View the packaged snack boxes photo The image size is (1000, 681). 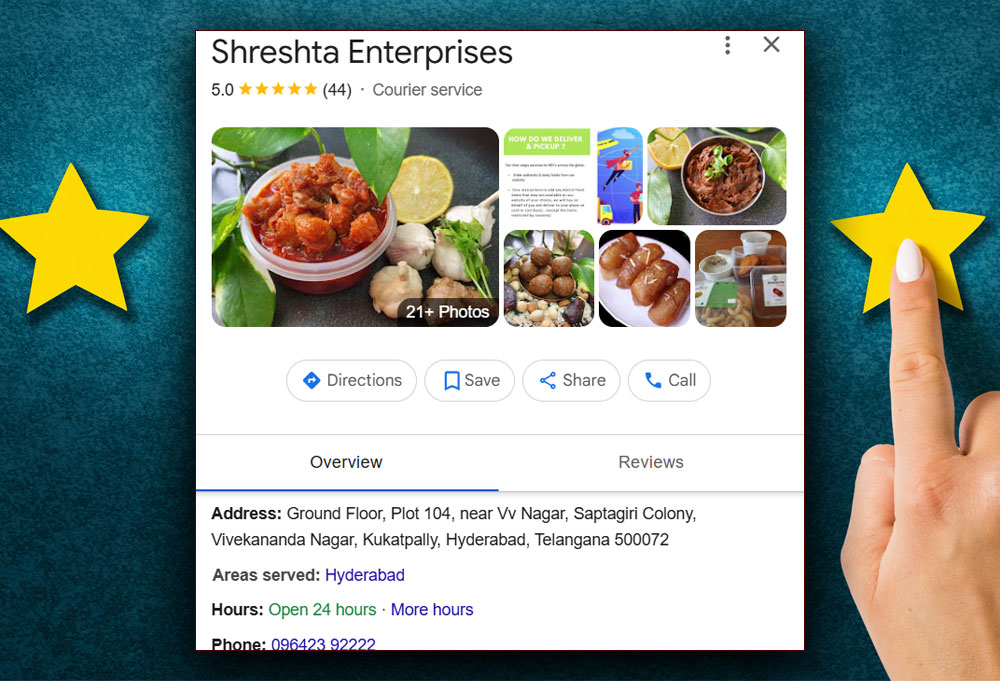pyautogui.click(x=740, y=279)
